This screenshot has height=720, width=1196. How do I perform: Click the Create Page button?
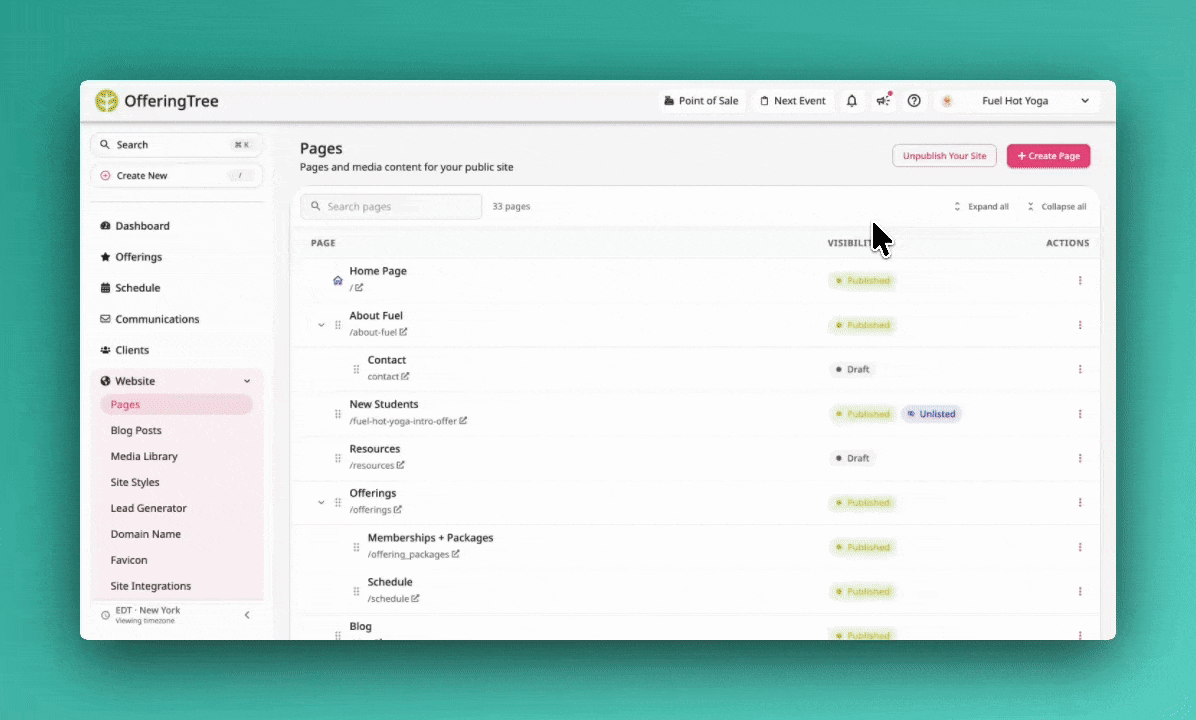click(1049, 156)
